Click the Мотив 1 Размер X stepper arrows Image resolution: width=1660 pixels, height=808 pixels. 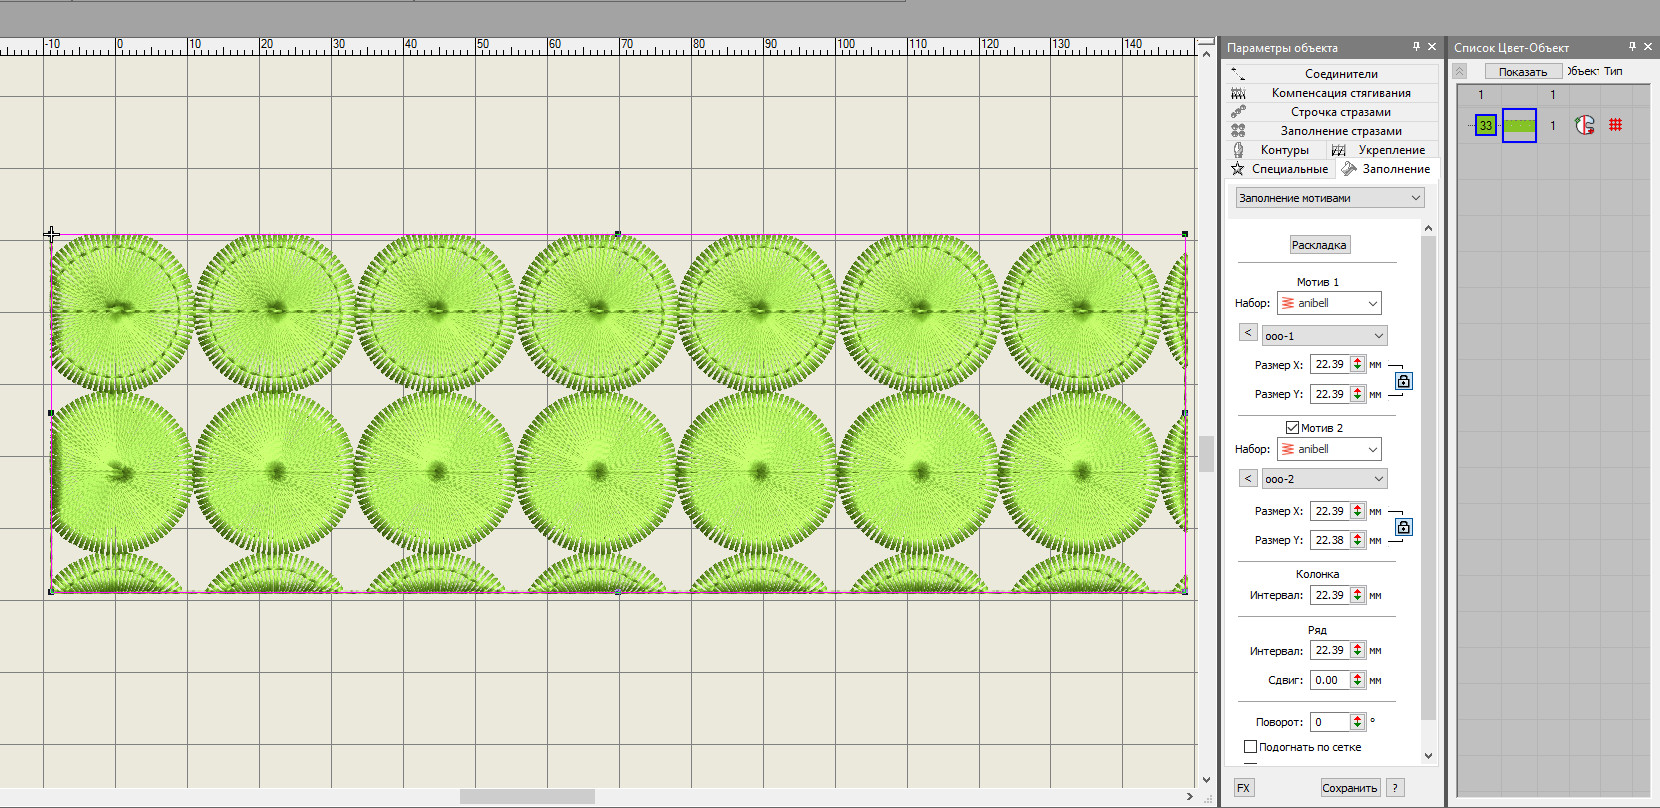click(x=1358, y=365)
